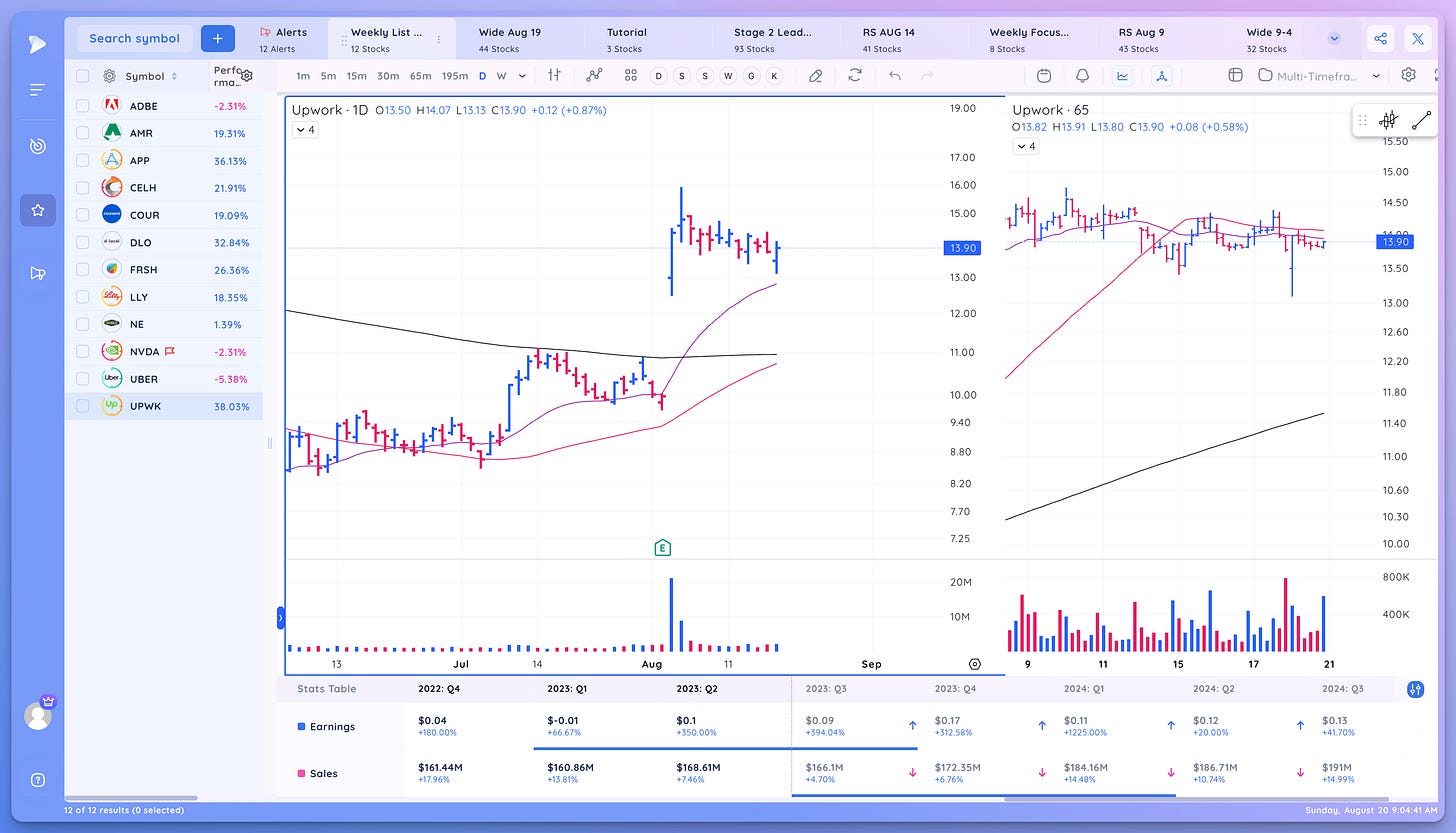Open the Multi-Timeframe layout dropdown
Image resolution: width=1456 pixels, height=833 pixels.
pos(1319,75)
